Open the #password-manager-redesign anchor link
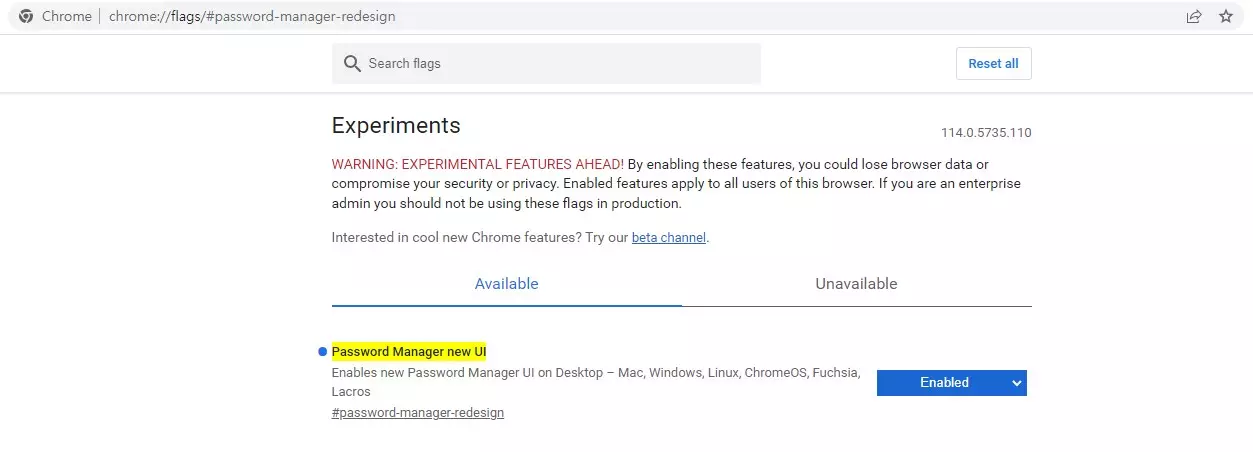The image size is (1253, 452). (418, 413)
